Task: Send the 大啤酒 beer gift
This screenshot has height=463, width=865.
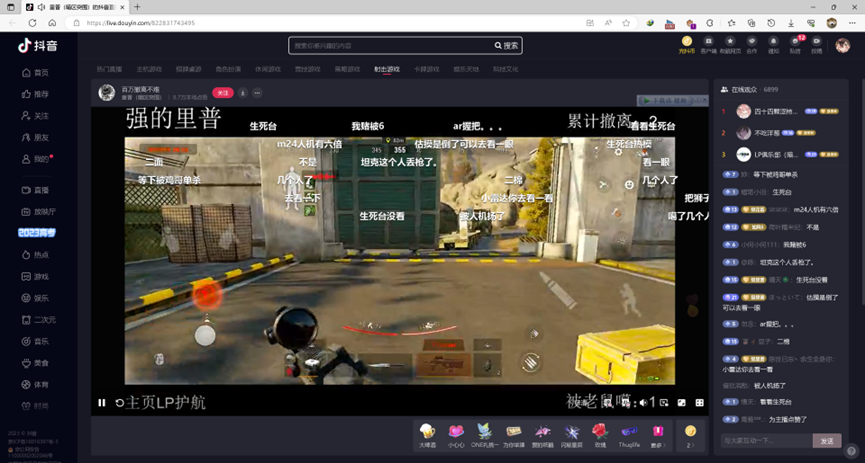Action: [x=427, y=435]
